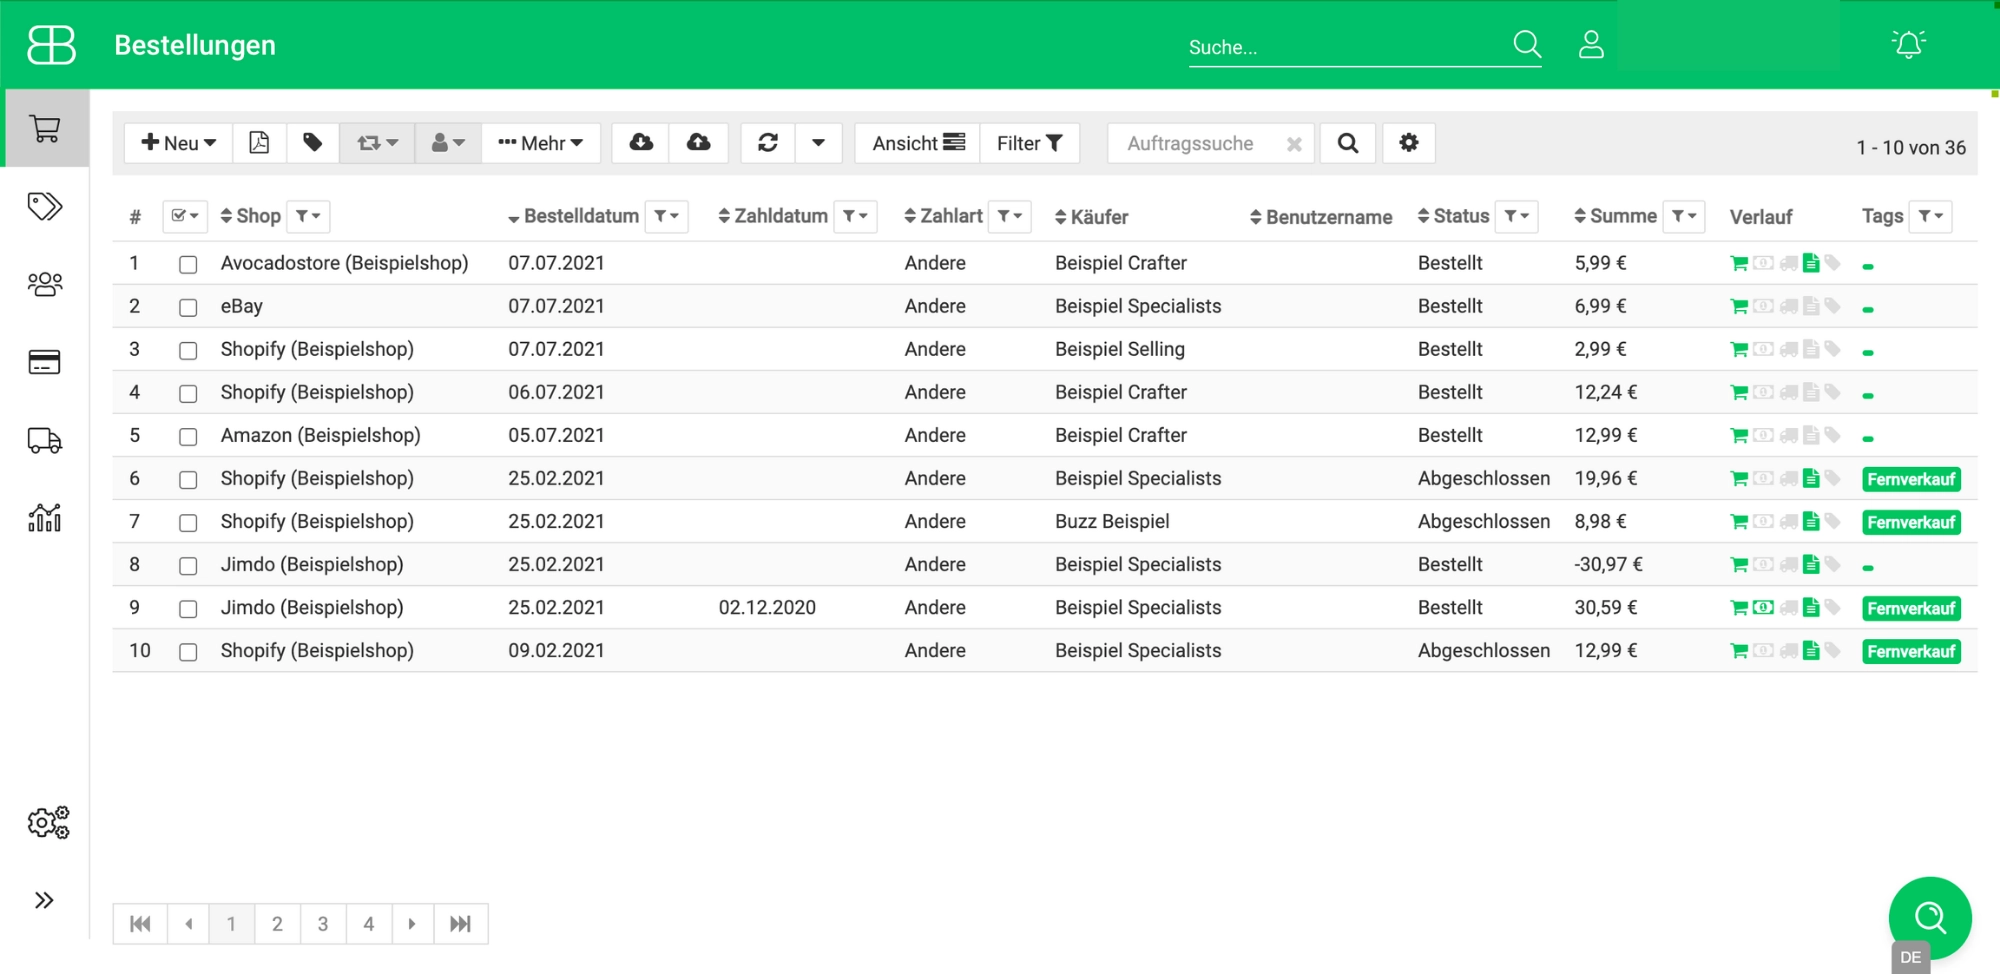Open the table settings gear
The width and height of the screenshot is (2000, 974).
click(1409, 143)
